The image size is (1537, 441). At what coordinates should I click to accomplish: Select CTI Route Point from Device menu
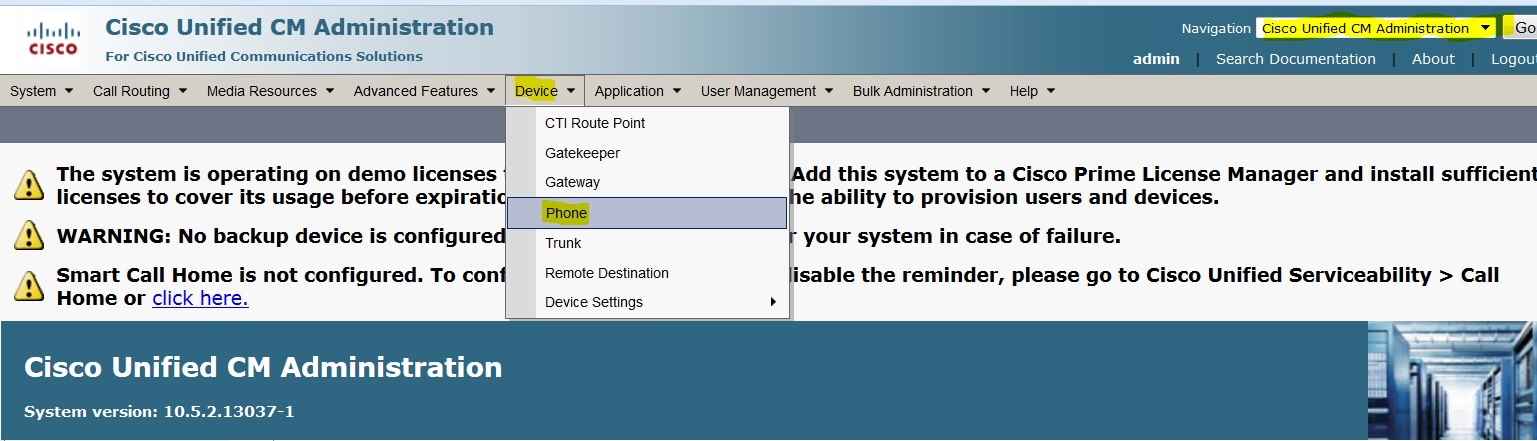point(647,123)
